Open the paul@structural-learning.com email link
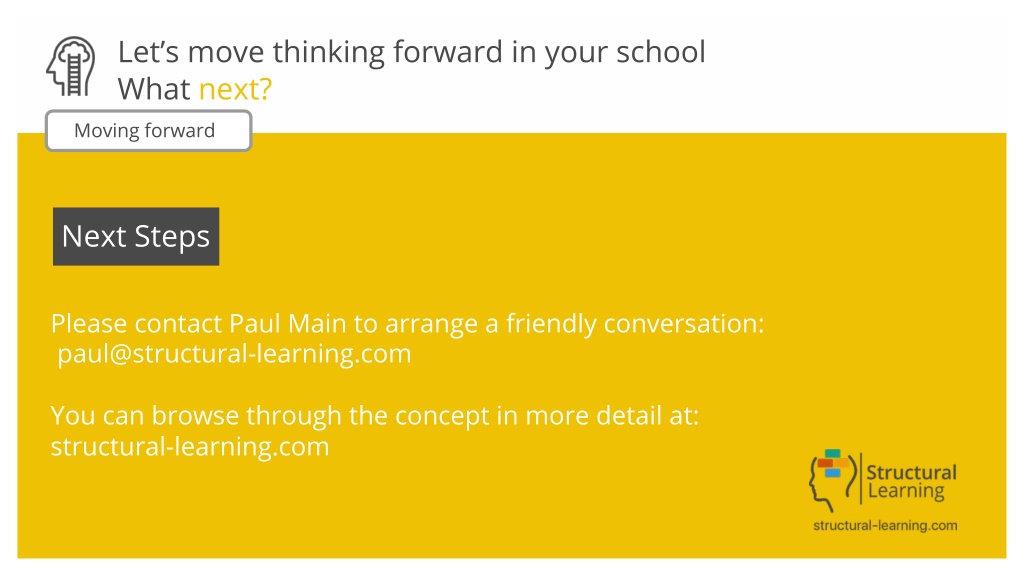 click(234, 353)
